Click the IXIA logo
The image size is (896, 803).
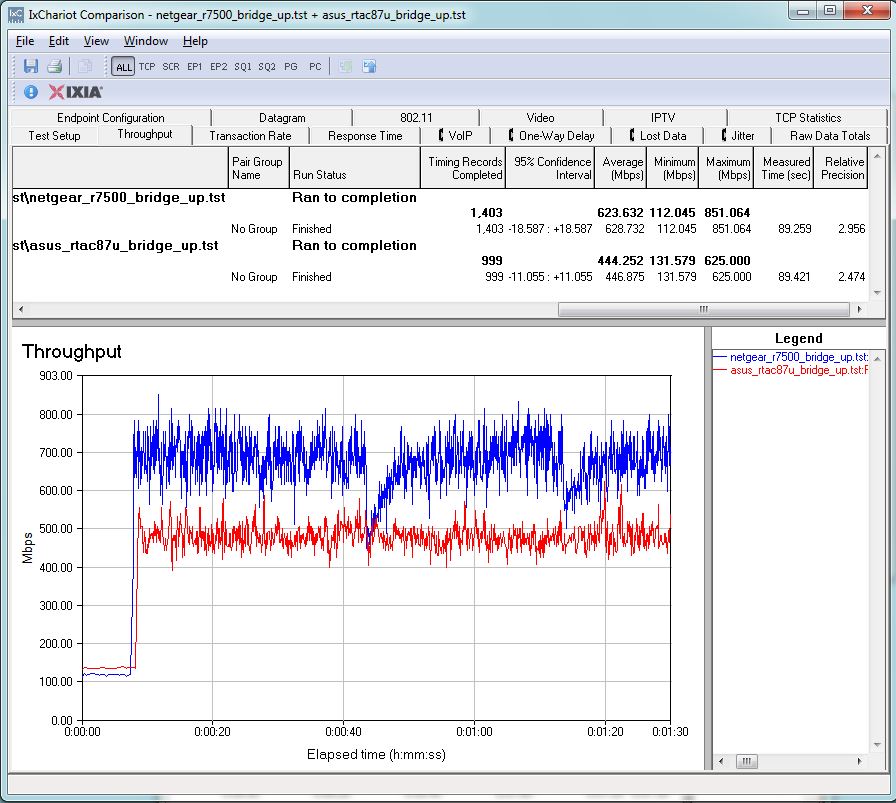tap(75, 92)
